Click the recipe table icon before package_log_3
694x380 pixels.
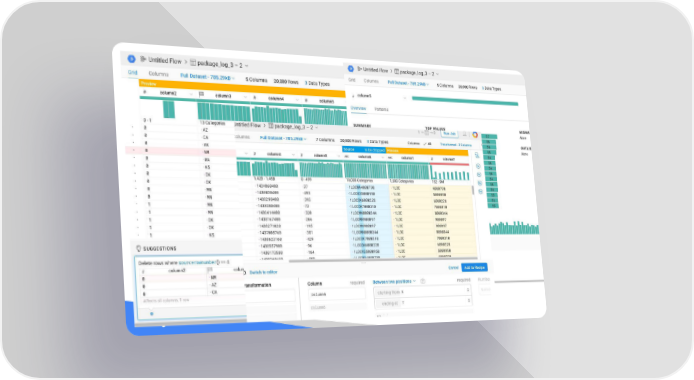(x=193, y=63)
